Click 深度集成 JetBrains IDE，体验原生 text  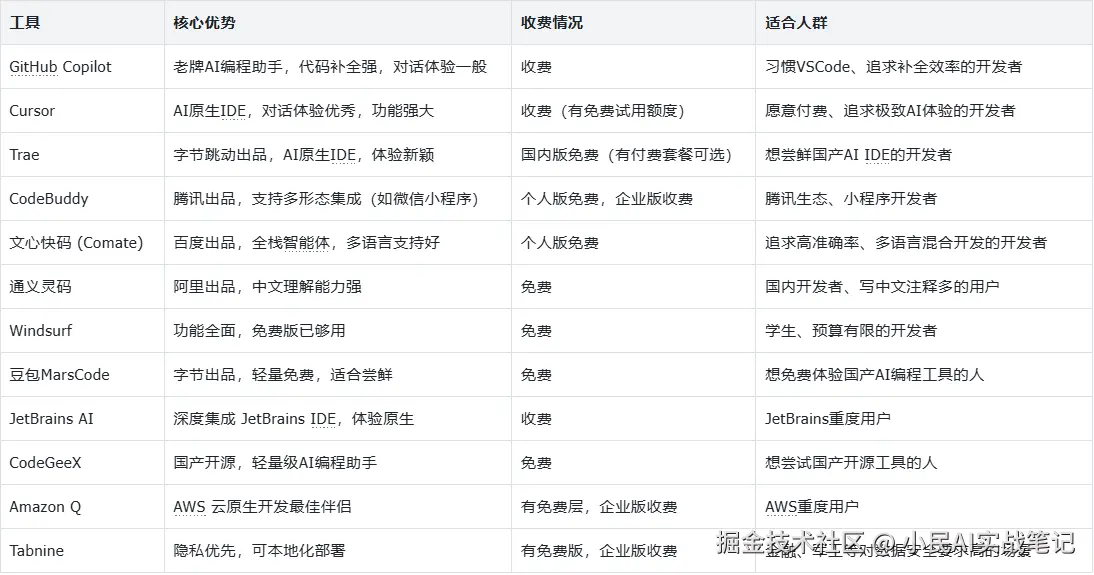coord(294,419)
